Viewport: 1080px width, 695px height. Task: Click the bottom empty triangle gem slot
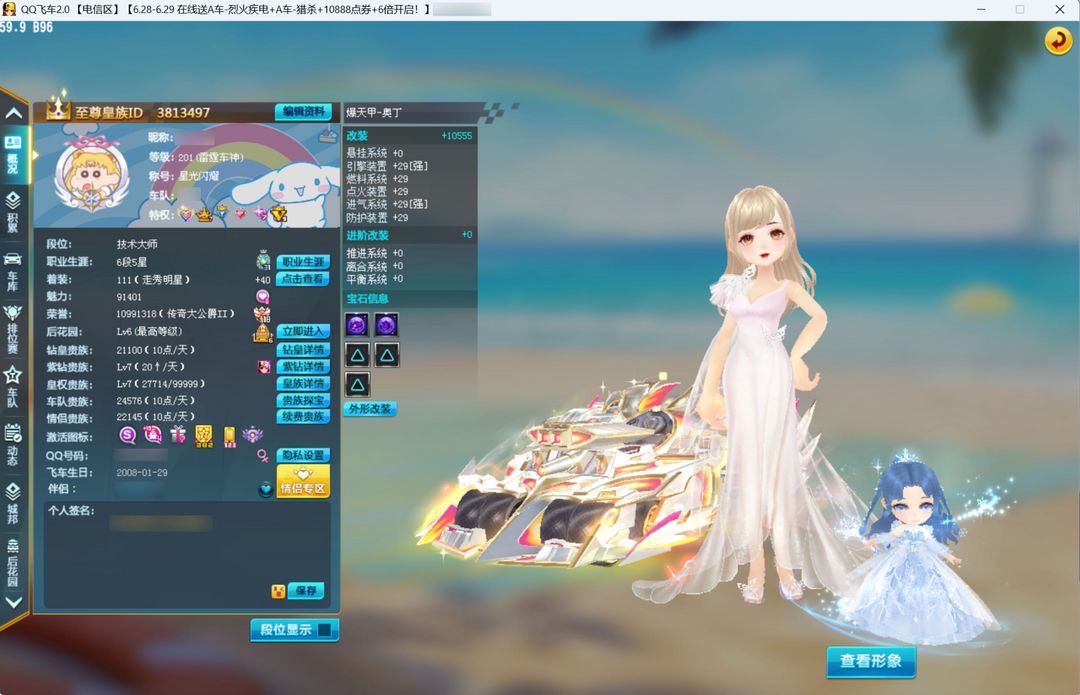tap(357, 384)
